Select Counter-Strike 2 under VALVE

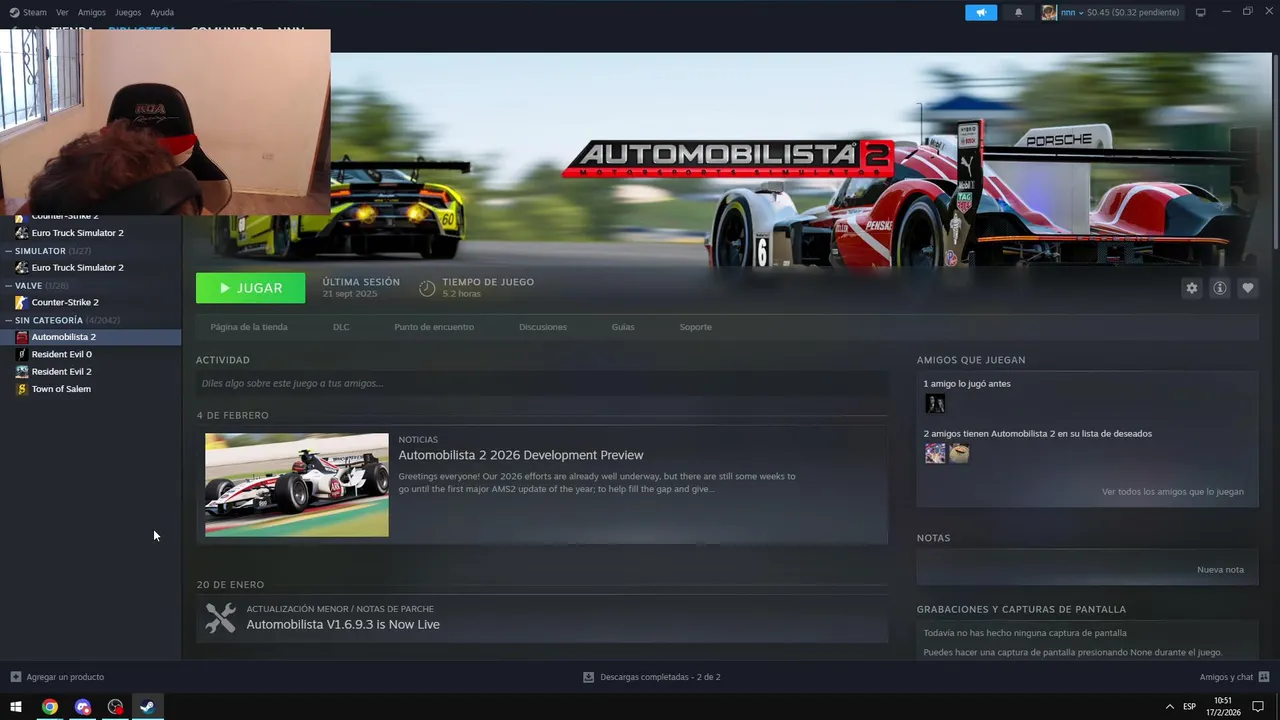(x=65, y=302)
